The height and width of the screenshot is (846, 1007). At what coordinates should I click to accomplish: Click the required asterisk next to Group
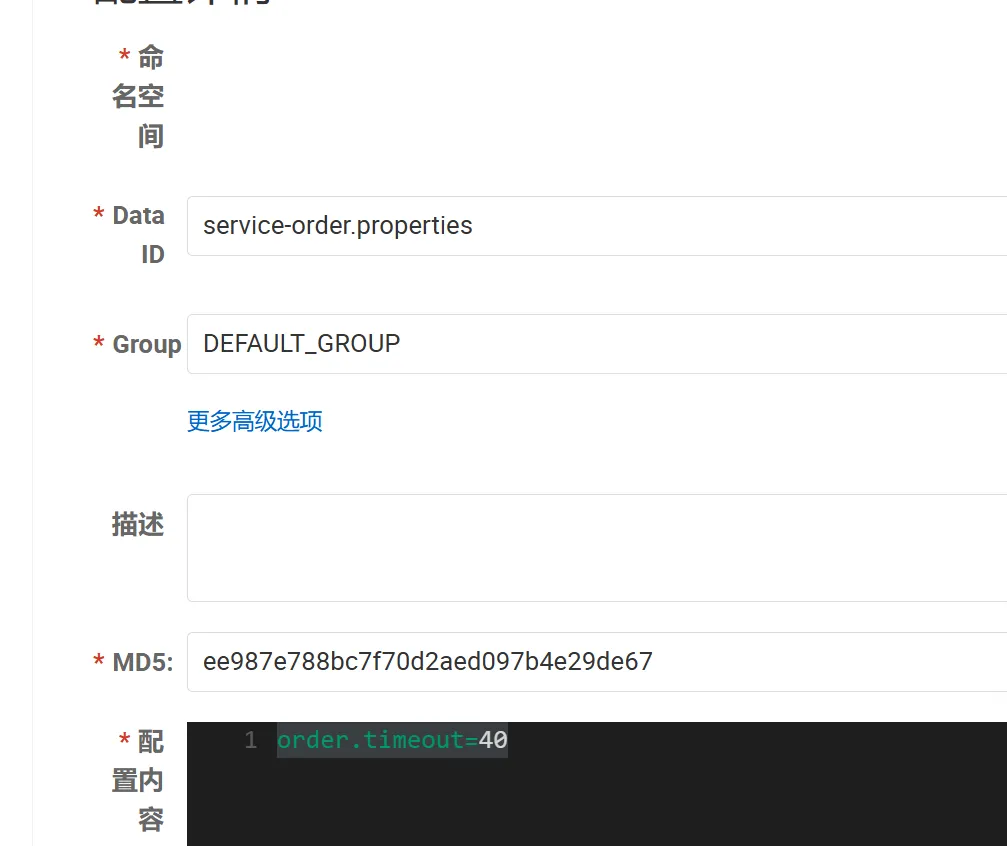pos(99,345)
